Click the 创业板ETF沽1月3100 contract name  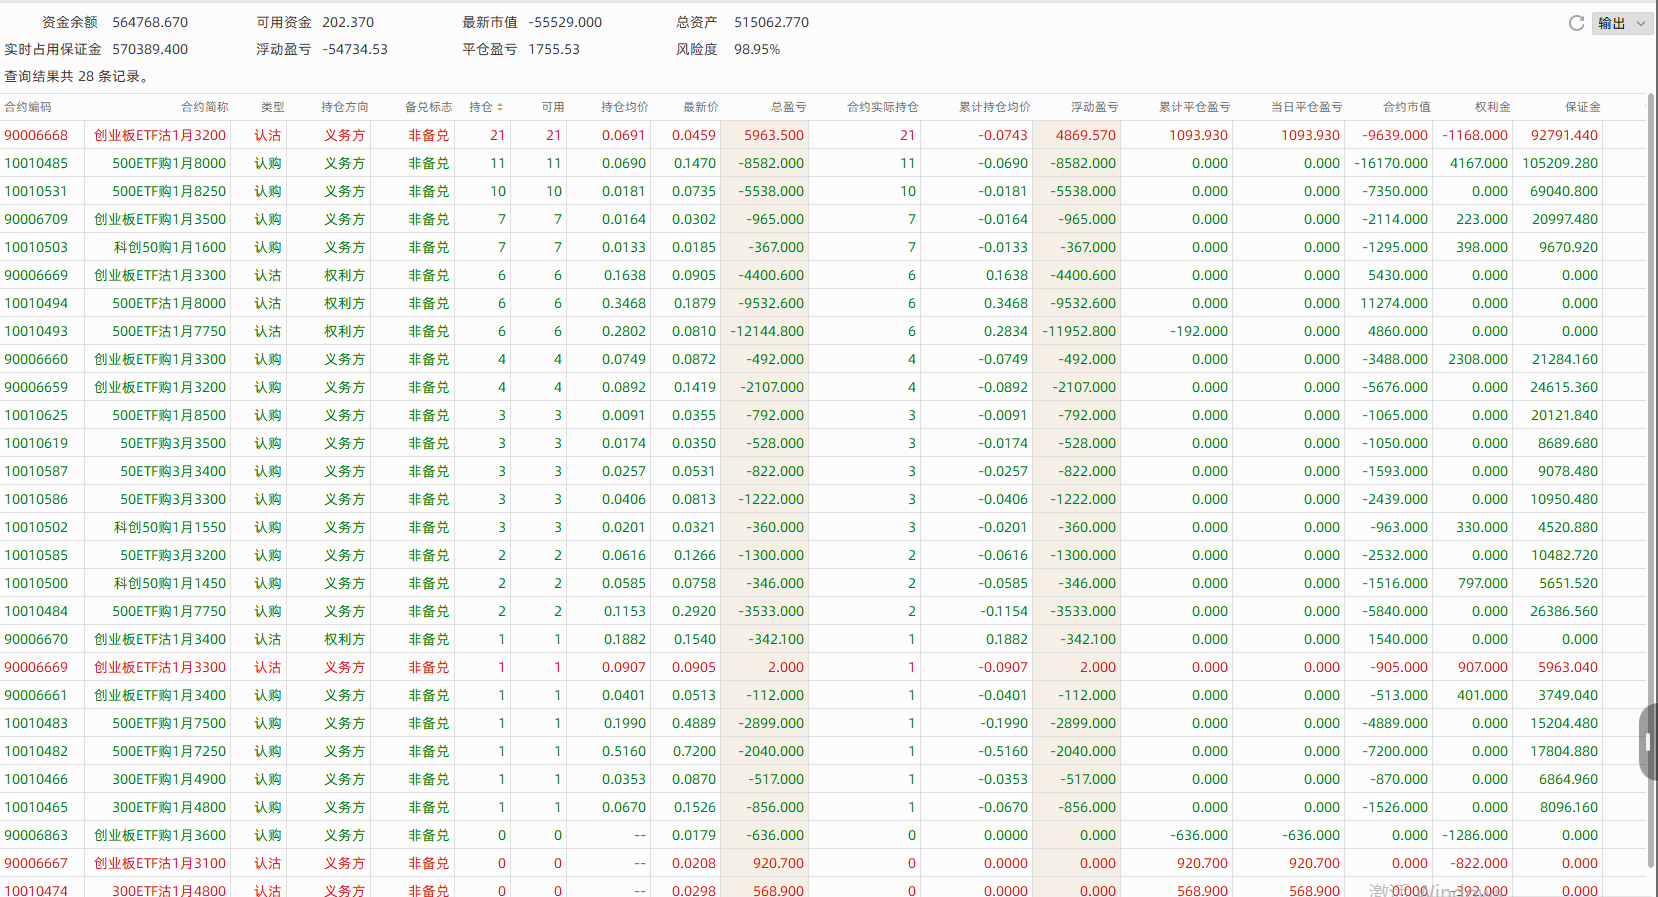pyautogui.click(x=160, y=863)
